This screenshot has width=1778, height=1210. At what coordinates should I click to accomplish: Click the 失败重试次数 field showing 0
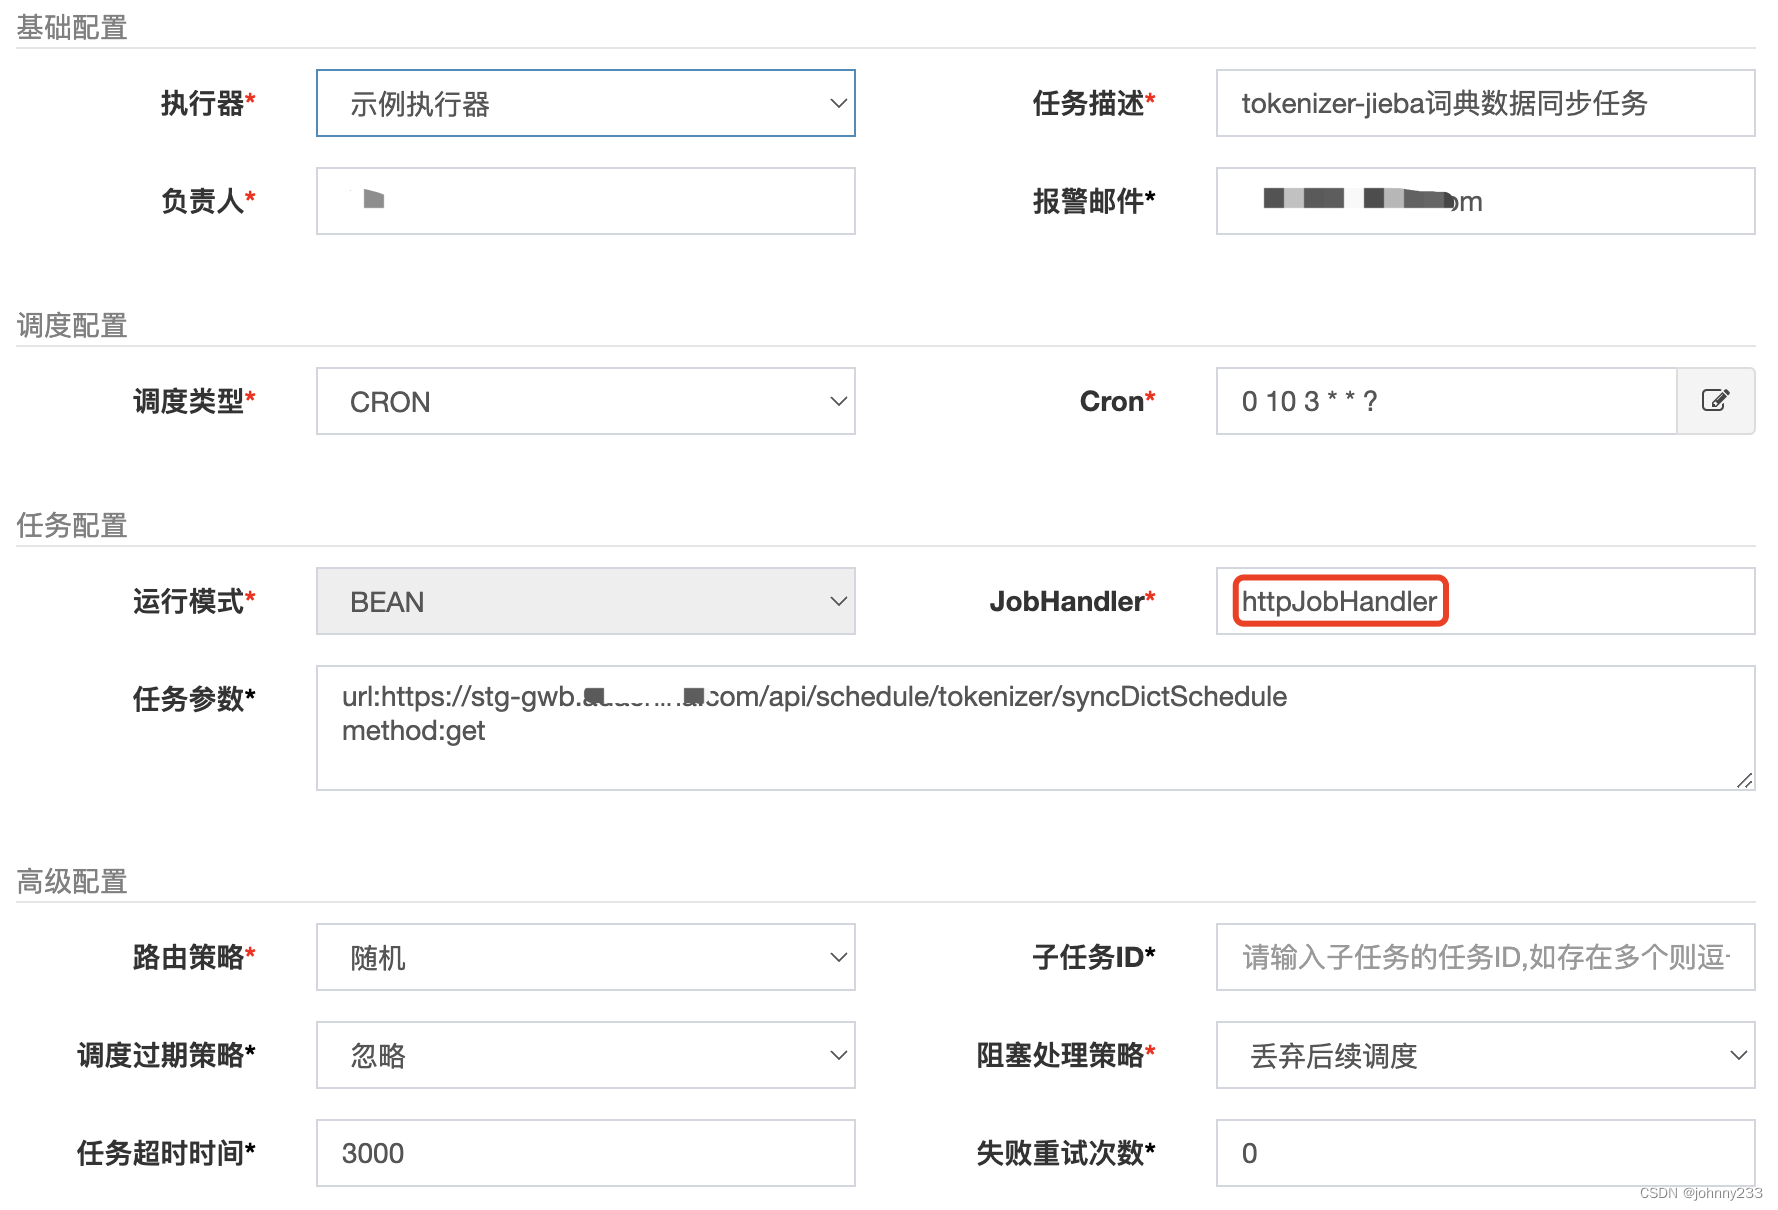tap(1486, 1153)
